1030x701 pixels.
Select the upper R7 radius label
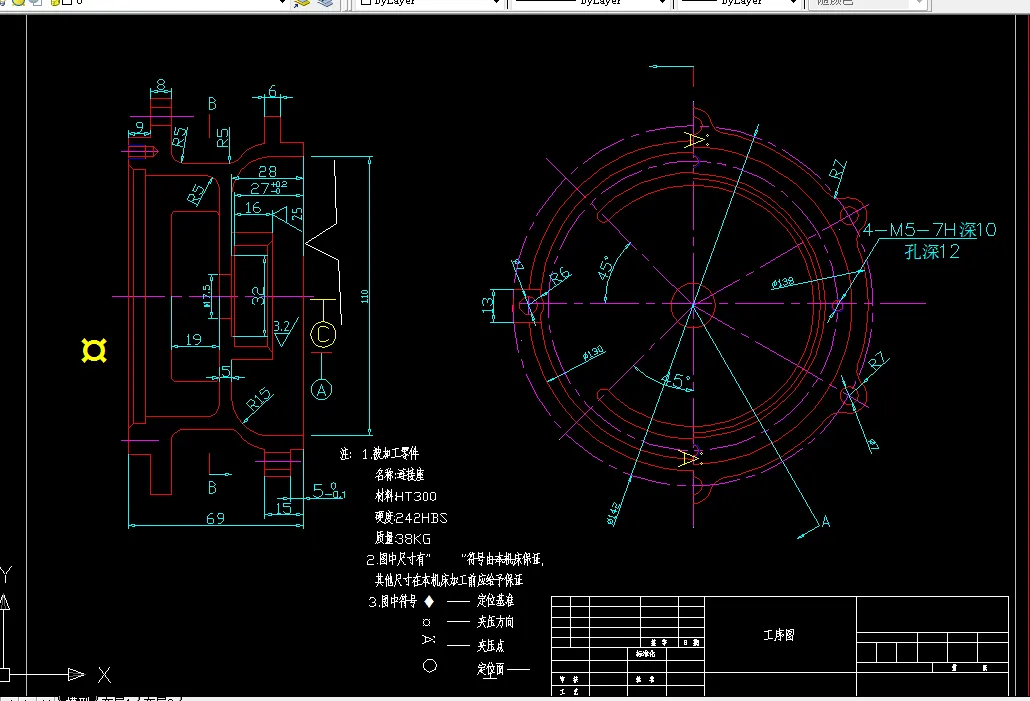836,171
